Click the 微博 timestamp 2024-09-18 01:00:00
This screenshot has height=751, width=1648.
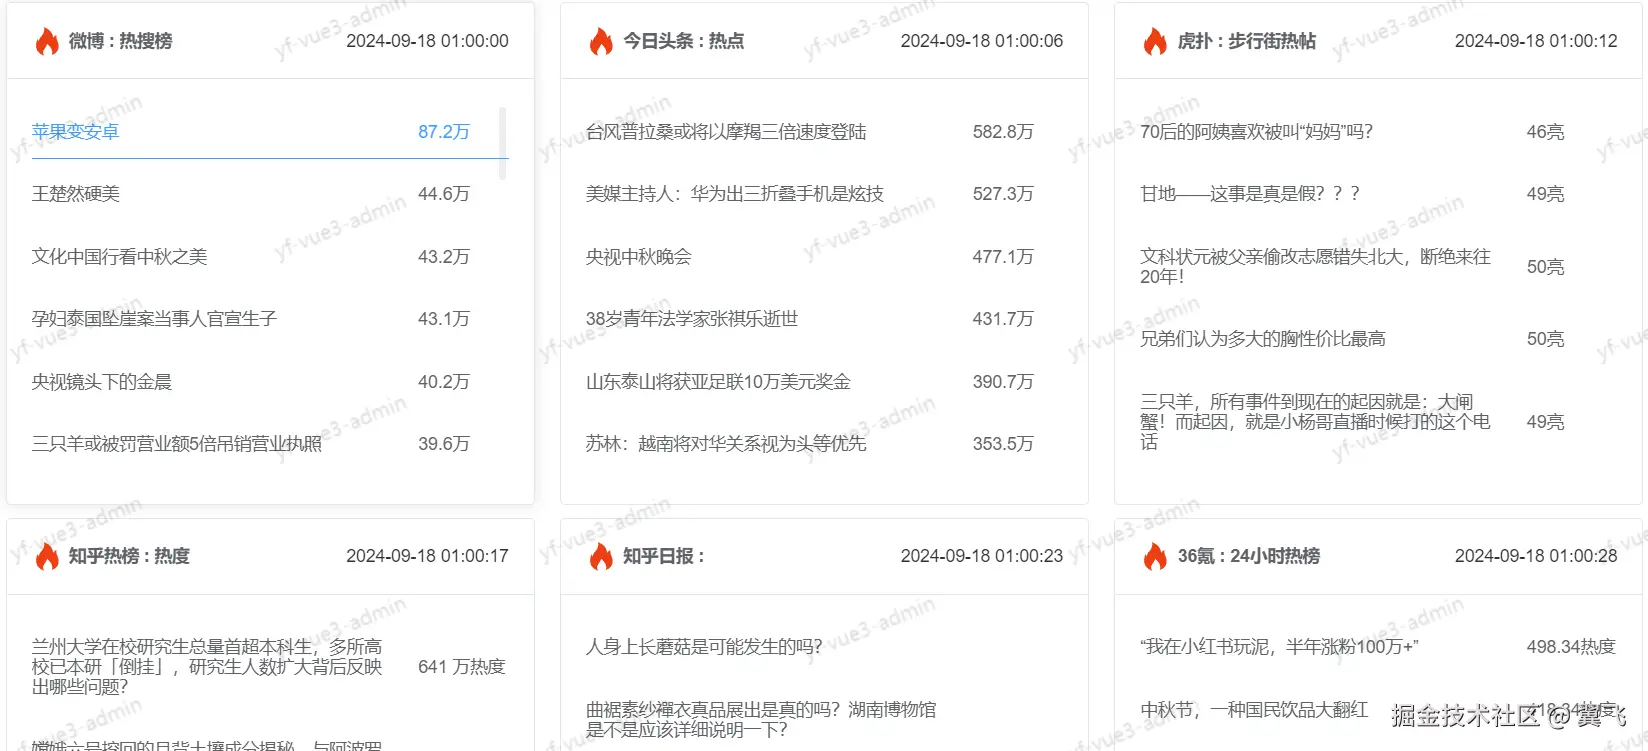click(x=427, y=41)
